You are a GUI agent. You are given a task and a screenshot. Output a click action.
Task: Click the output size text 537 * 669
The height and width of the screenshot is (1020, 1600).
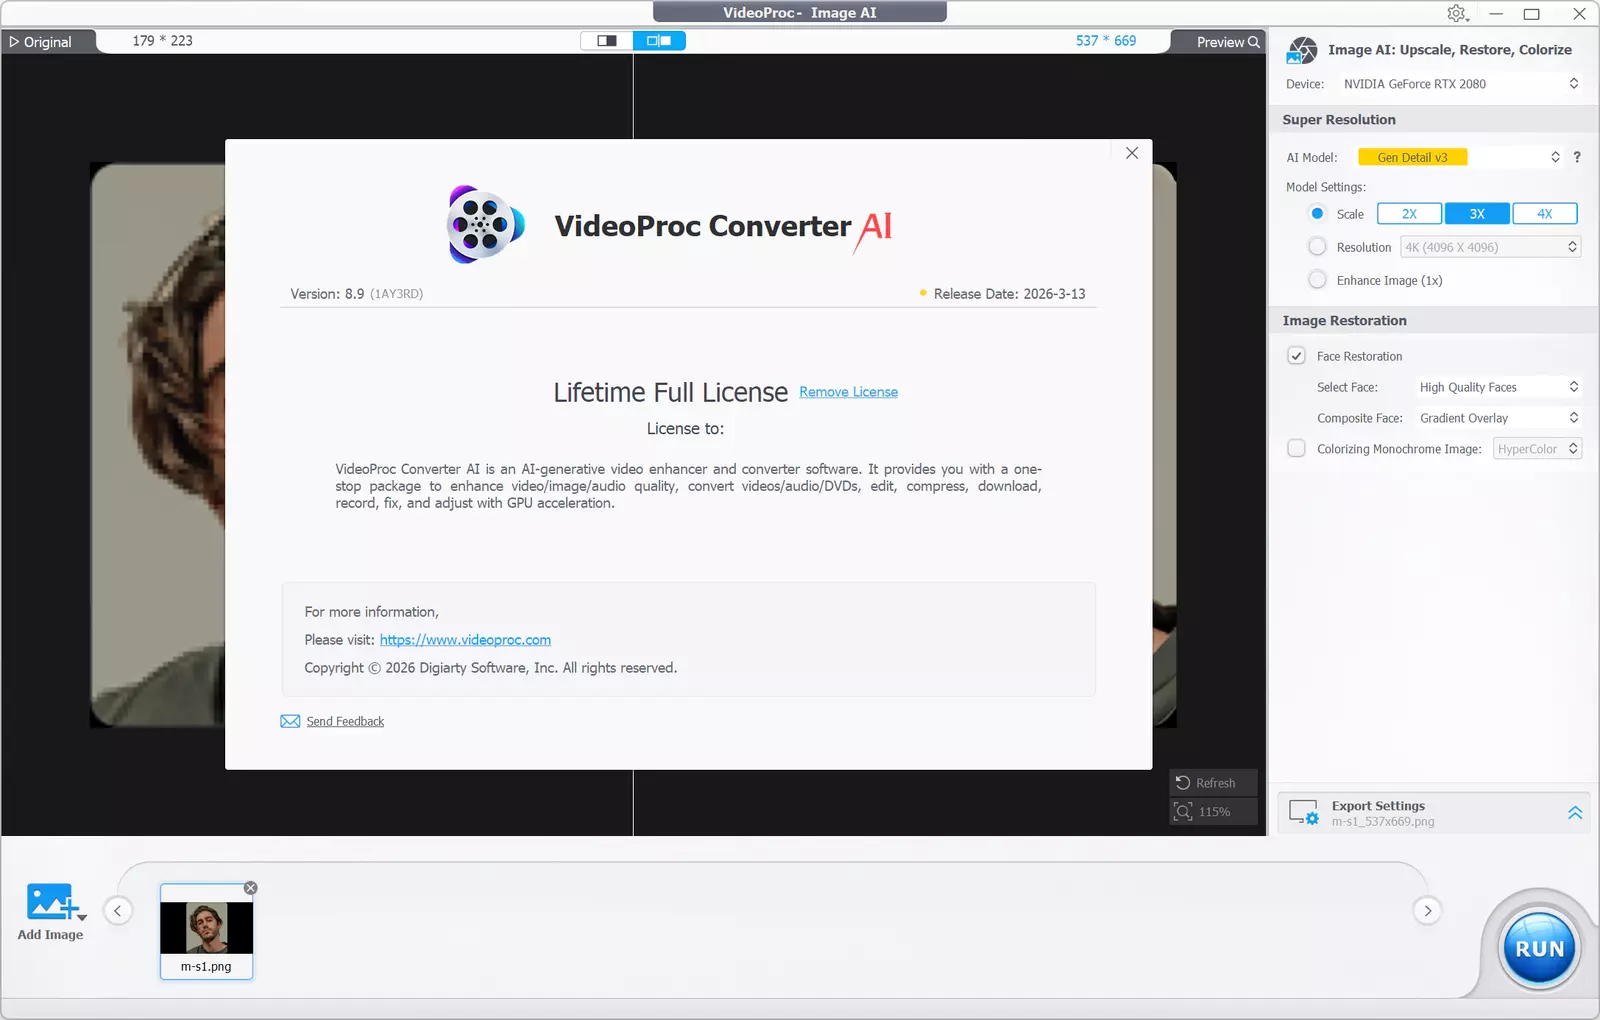[x=1106, y=41]
